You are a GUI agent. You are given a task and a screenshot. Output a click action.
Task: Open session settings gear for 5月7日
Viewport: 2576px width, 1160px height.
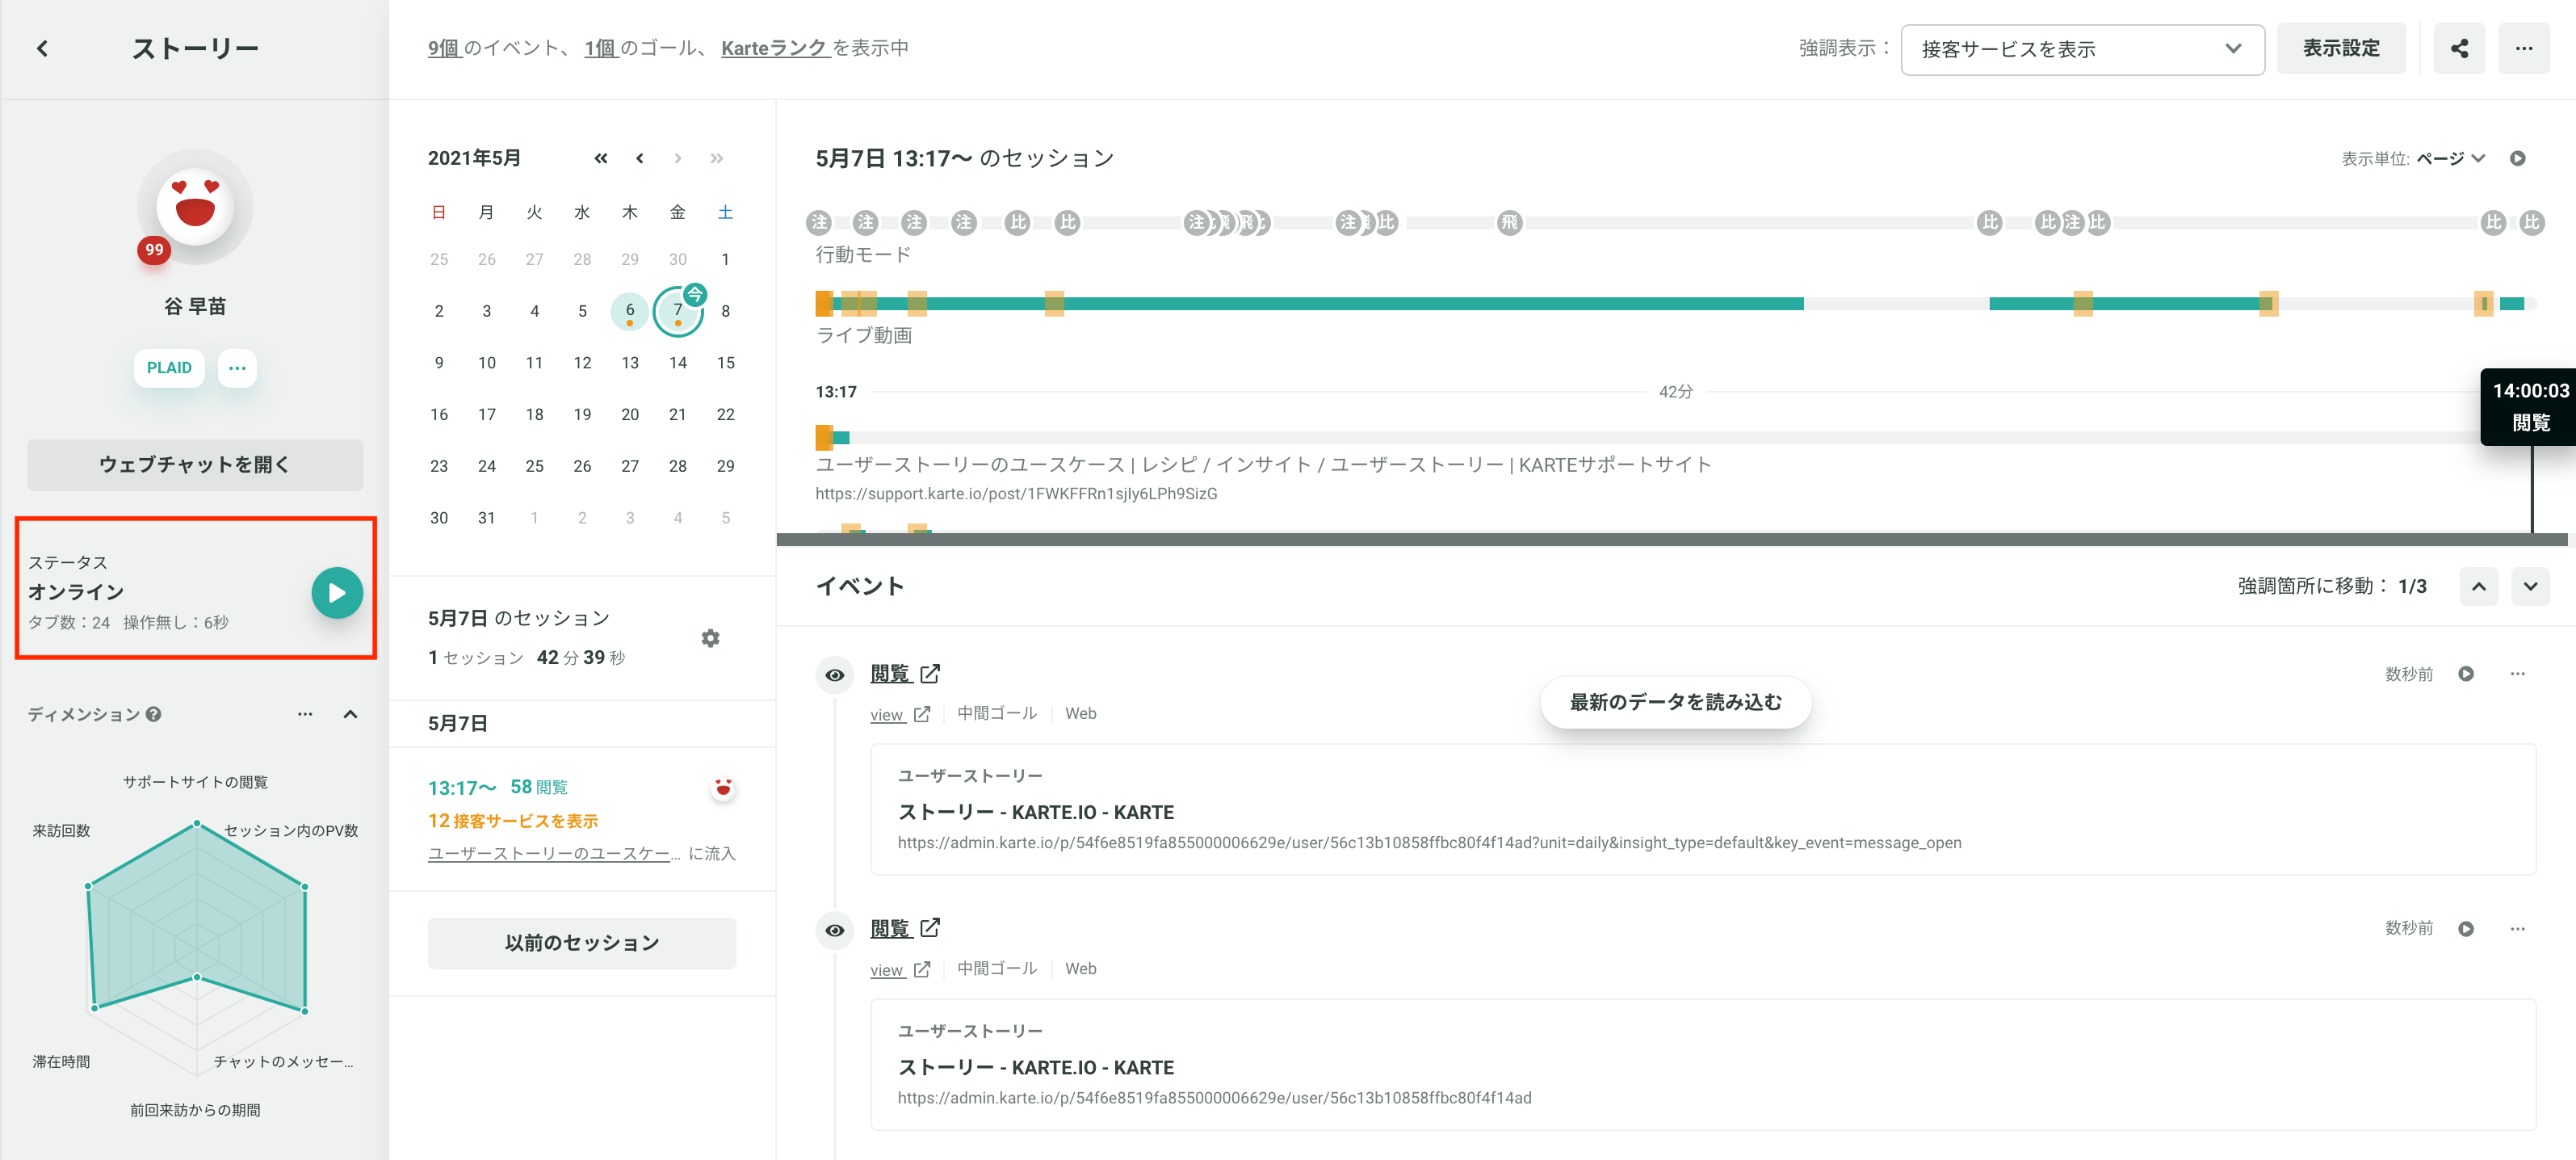coord(711,638)
